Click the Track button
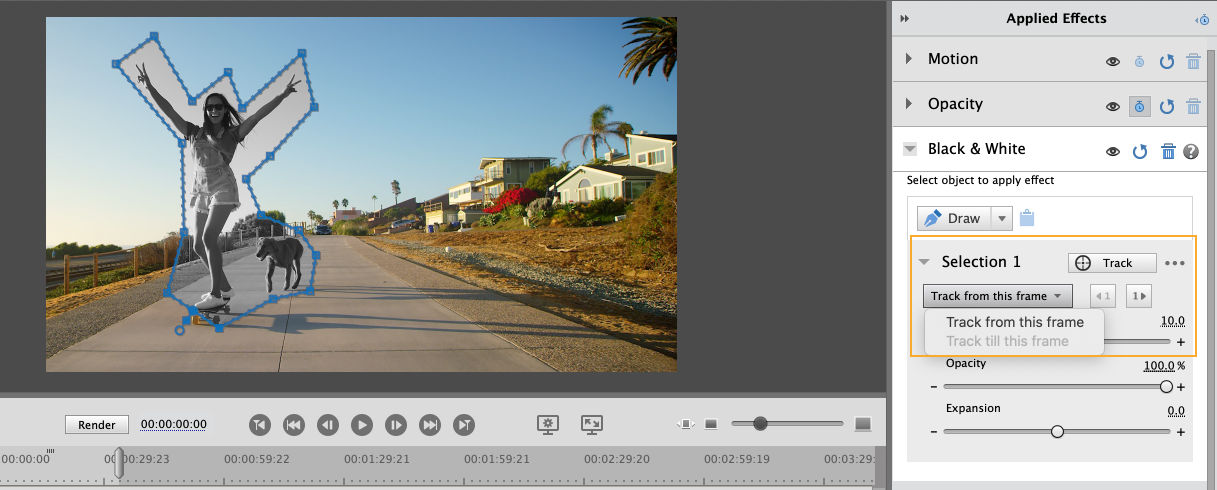The height and width of the screenshot is (490, 1217). click(x=1112, y=263)
